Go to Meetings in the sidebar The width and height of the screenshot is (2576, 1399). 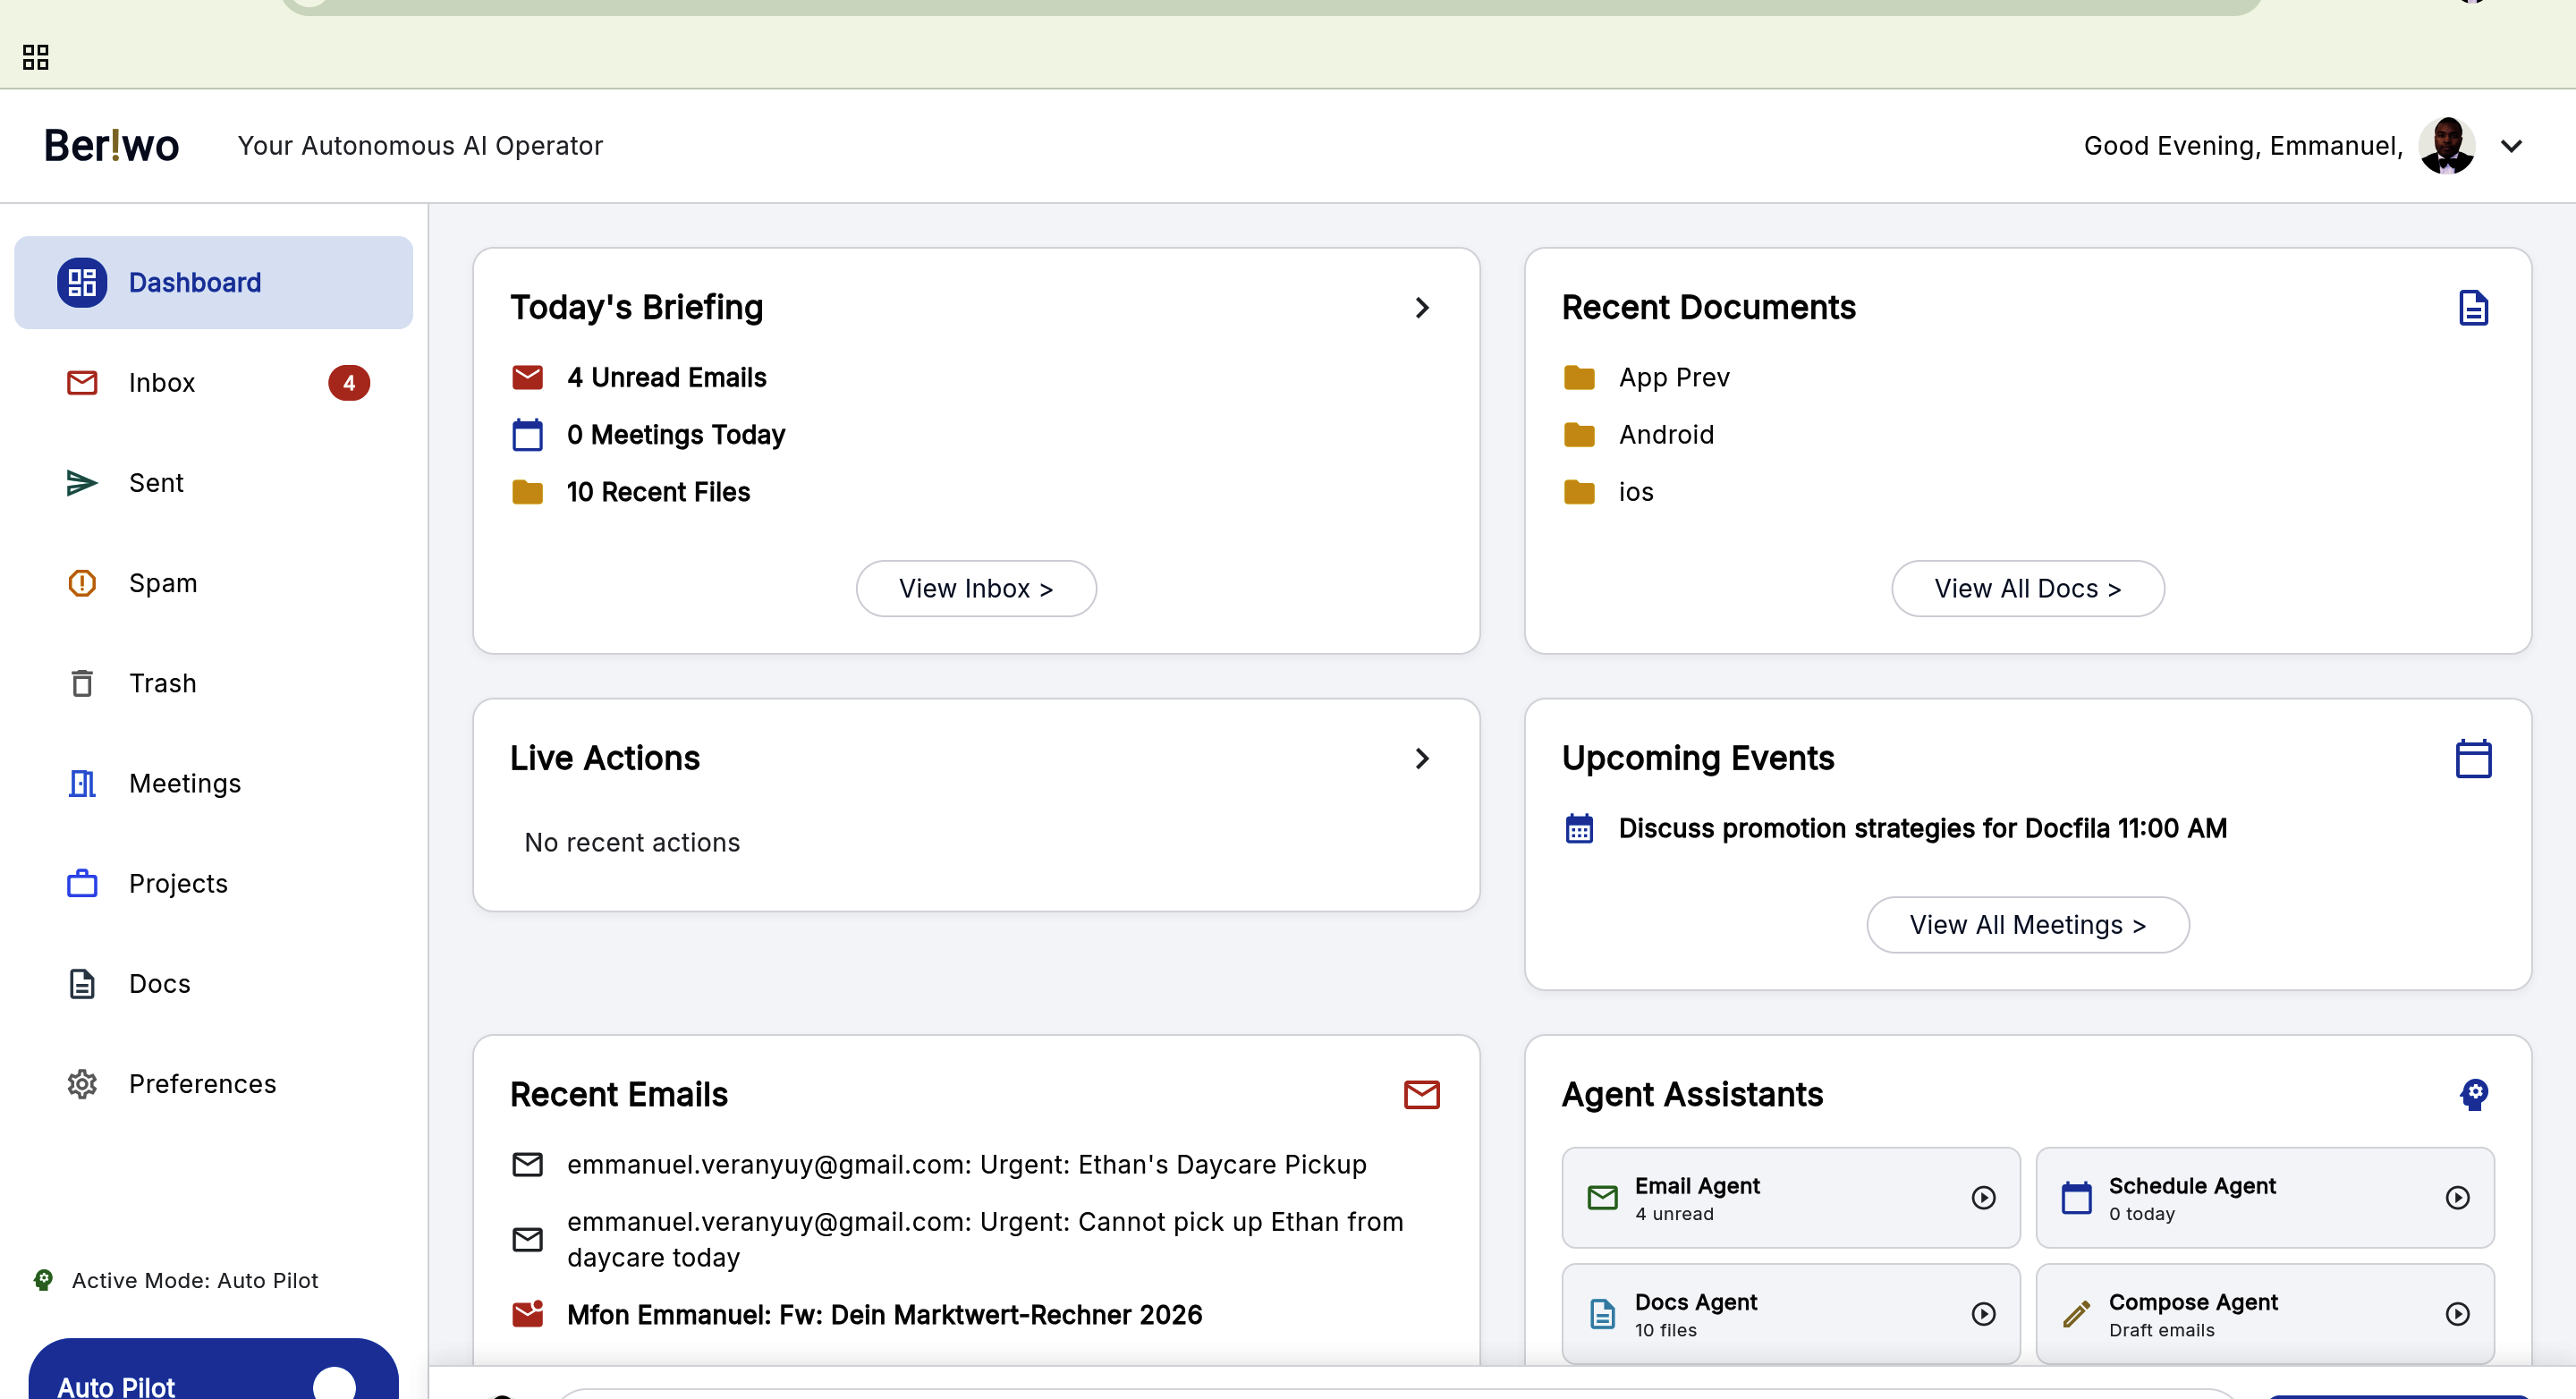[x=184, y=783]
